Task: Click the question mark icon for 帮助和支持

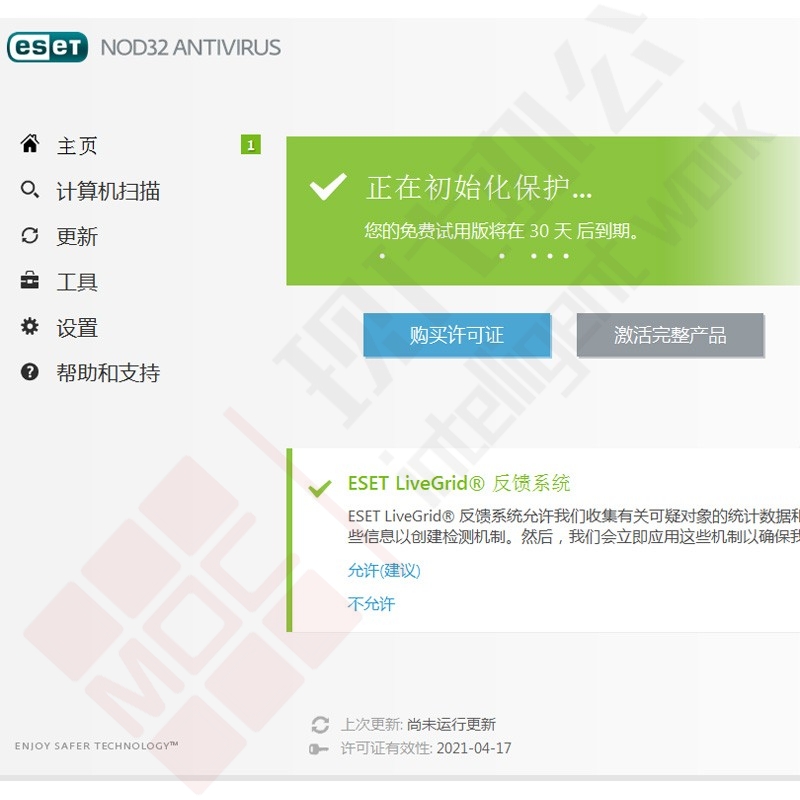Action: click(30, 371)
